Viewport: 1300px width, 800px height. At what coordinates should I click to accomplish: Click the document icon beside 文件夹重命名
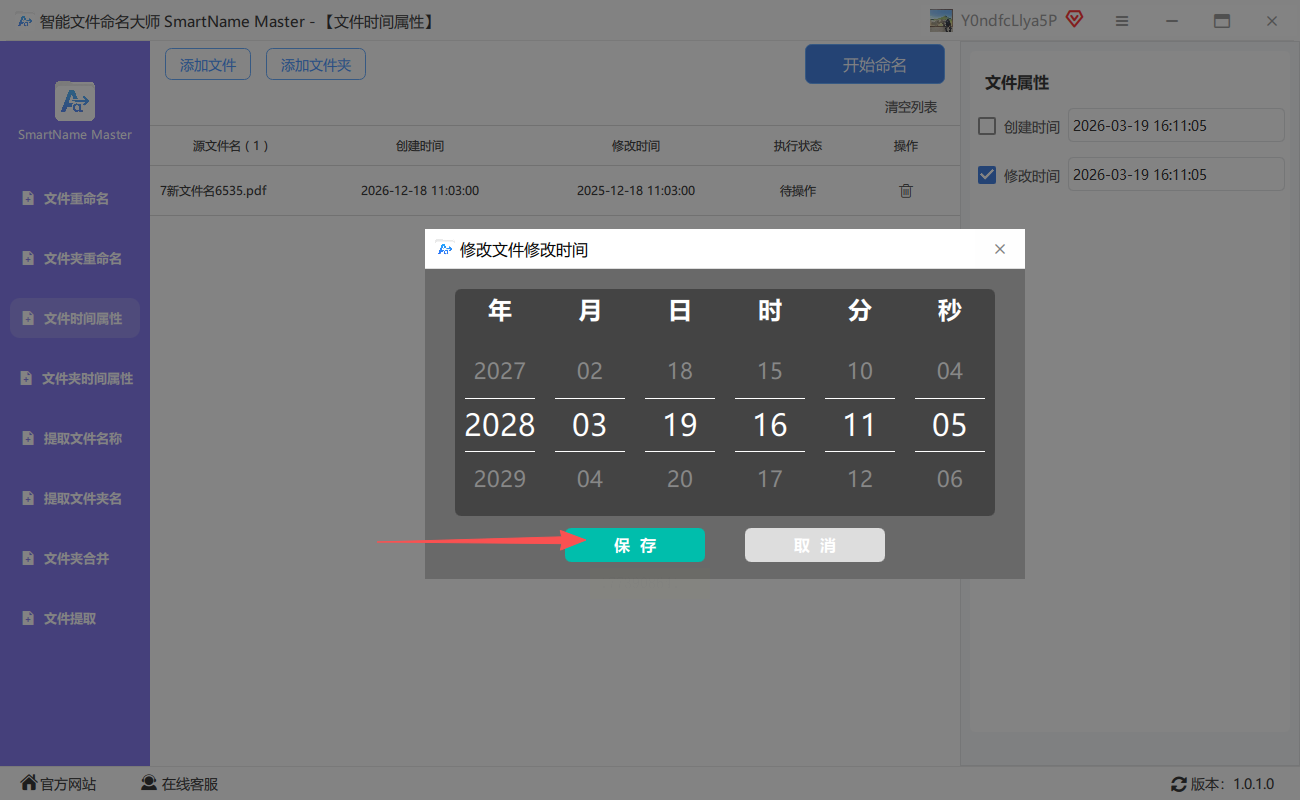28,258
